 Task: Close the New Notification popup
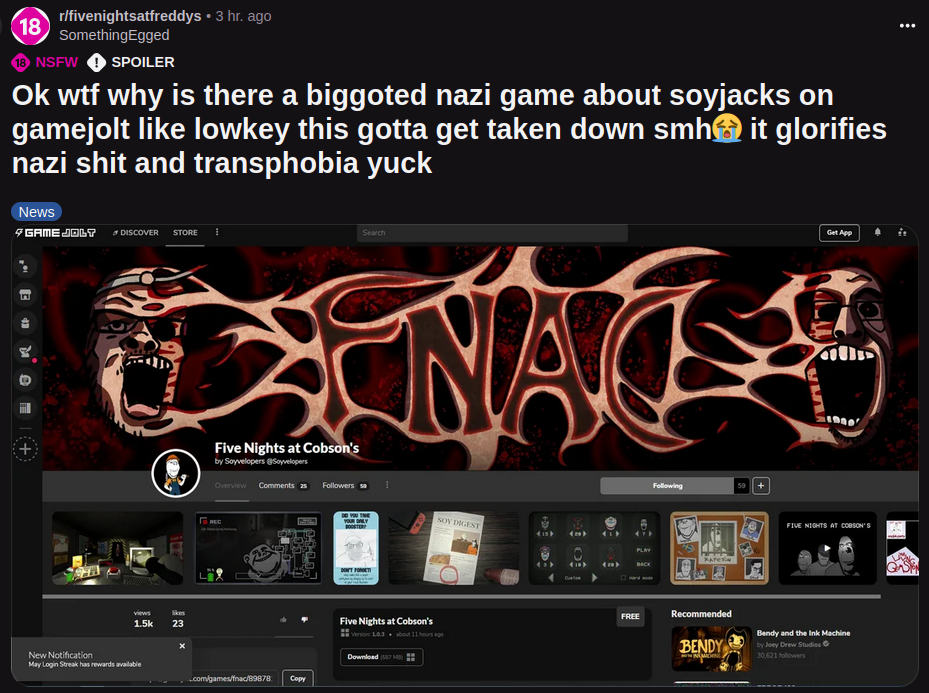182,646
